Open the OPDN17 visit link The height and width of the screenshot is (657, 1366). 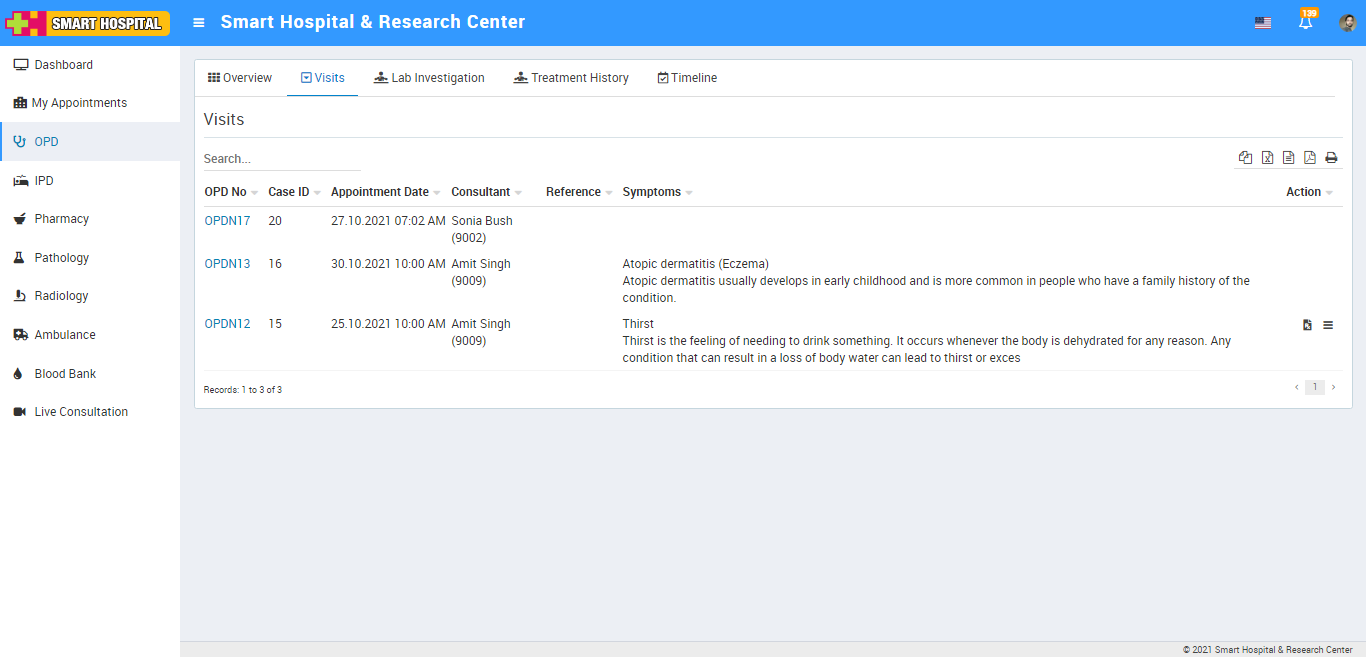point(227,221)
